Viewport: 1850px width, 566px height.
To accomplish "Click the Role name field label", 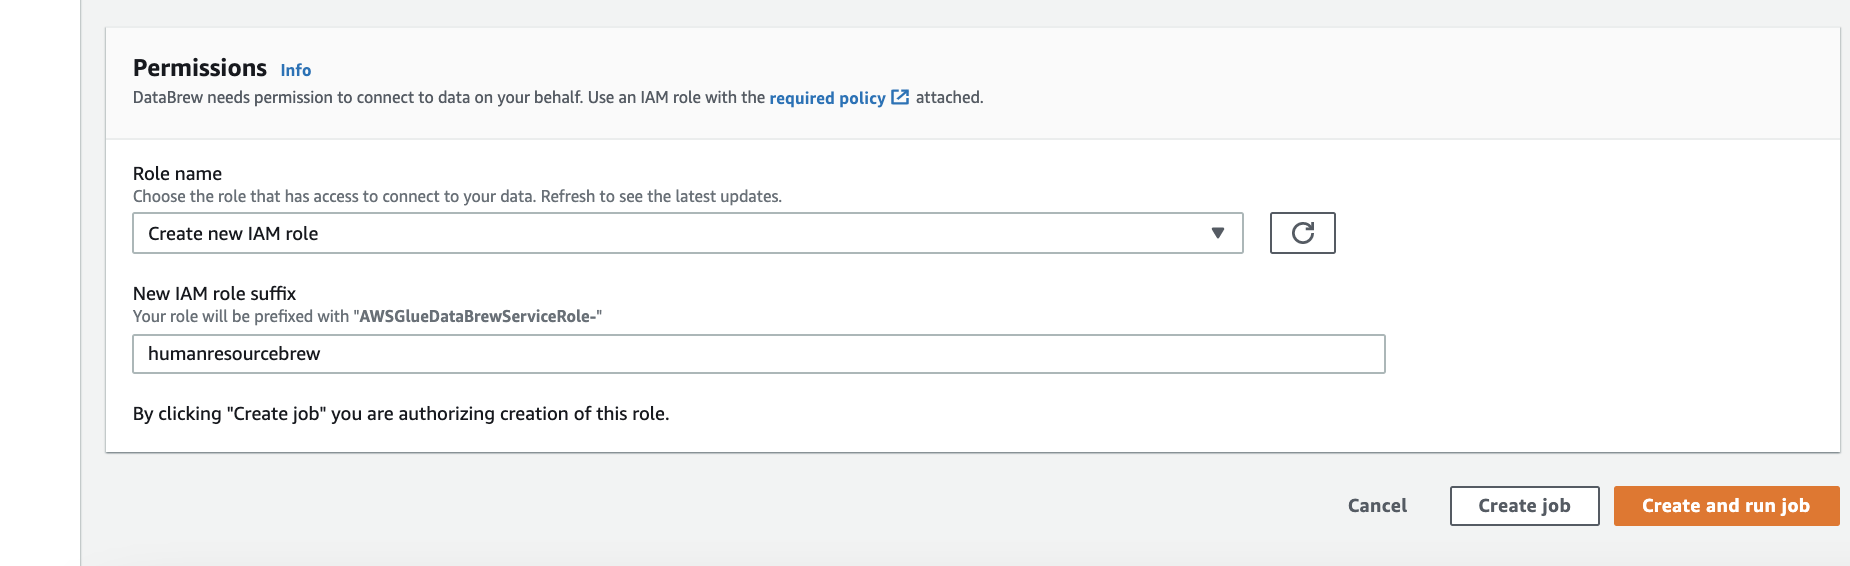I will tap(177, 174).
